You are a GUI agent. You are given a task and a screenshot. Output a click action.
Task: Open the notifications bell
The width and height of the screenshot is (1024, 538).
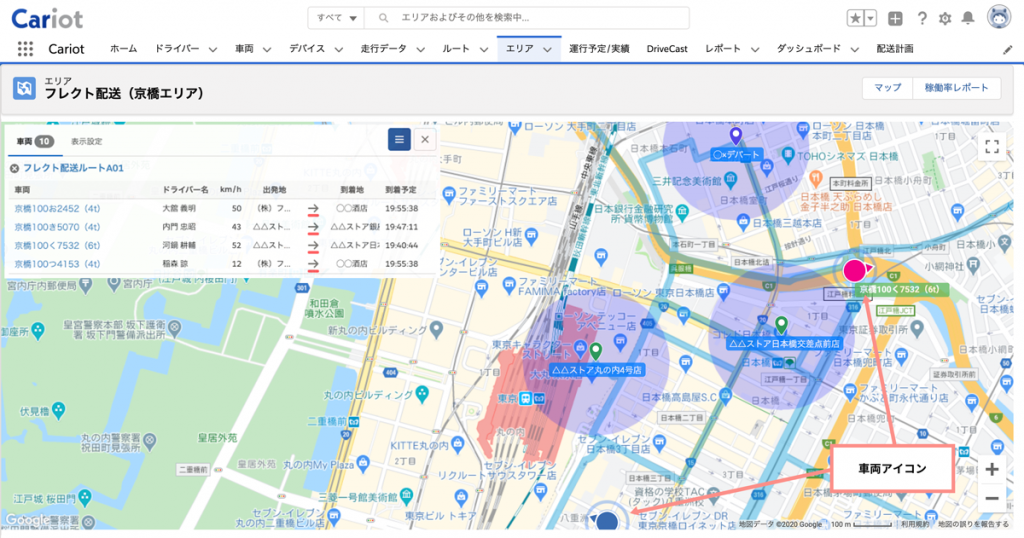point(968,18)
